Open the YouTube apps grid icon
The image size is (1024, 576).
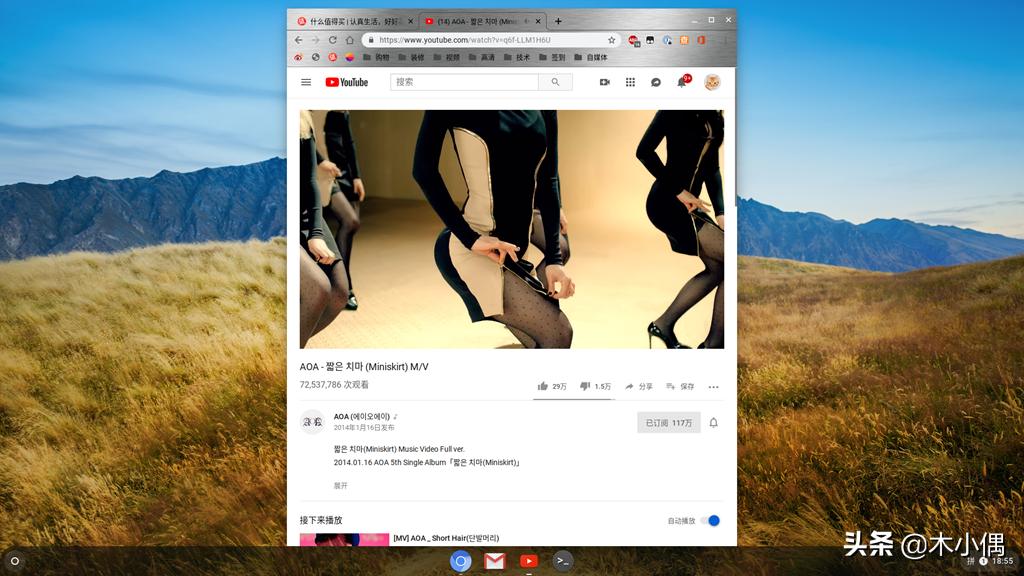pyautogui.click(x=630, y=82)
